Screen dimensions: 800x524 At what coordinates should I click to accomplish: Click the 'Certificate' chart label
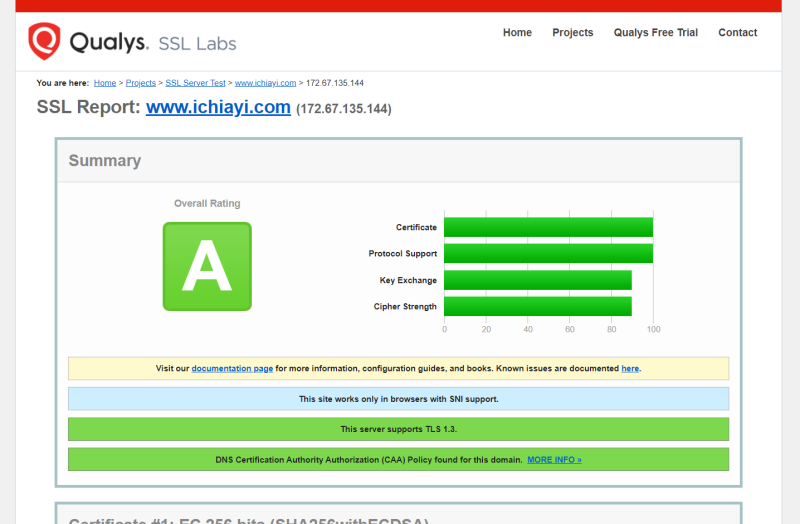point(416,227)
